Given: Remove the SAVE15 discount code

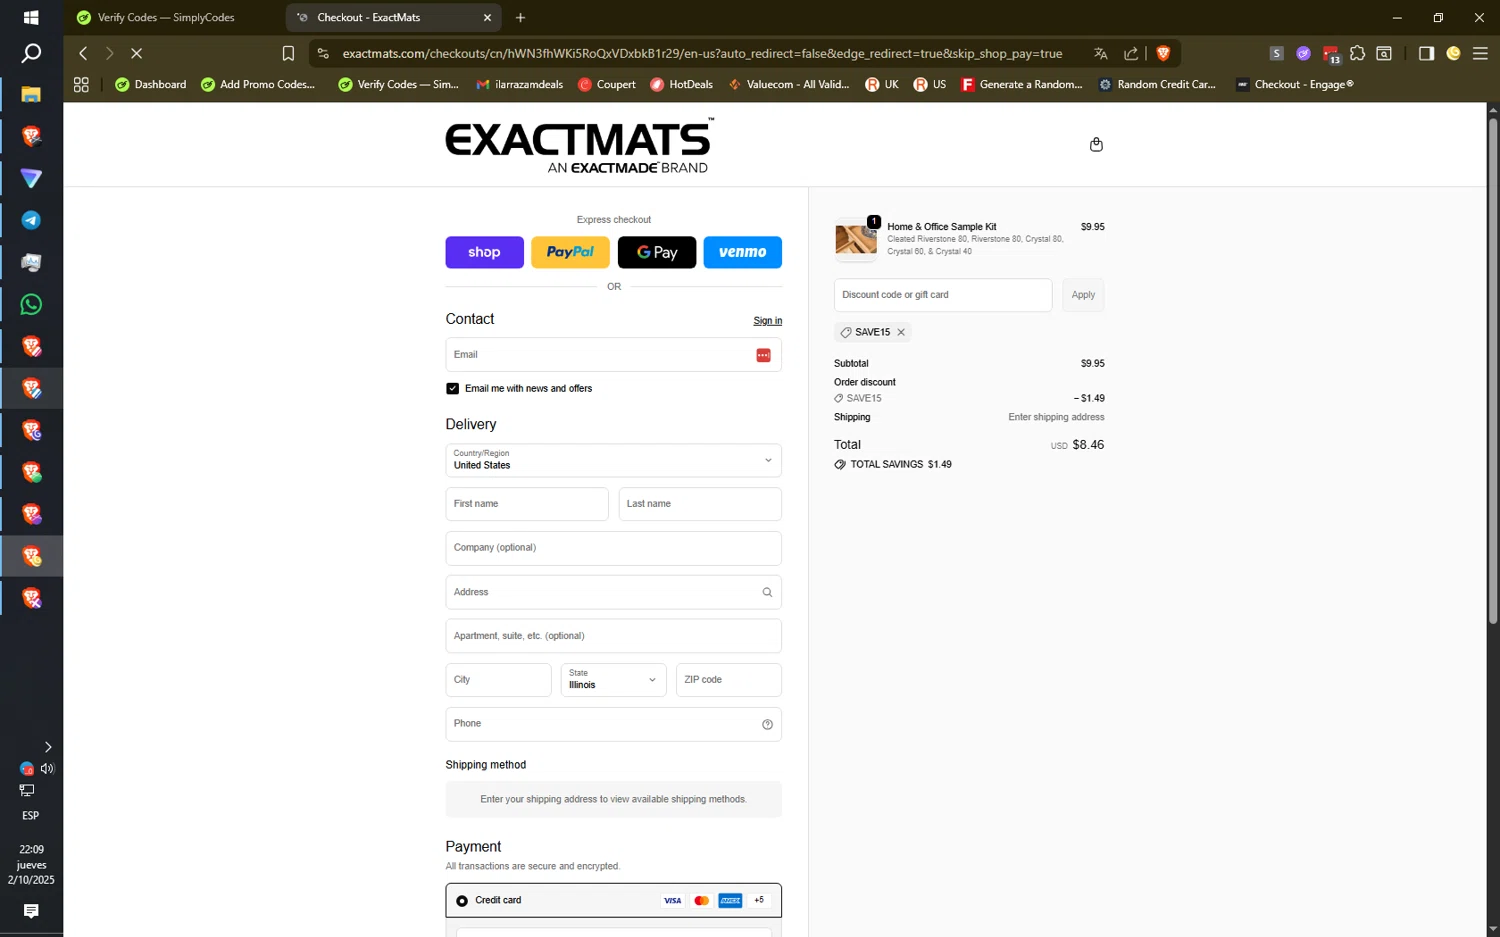Looking at the screenshot, I should (901, 332).
